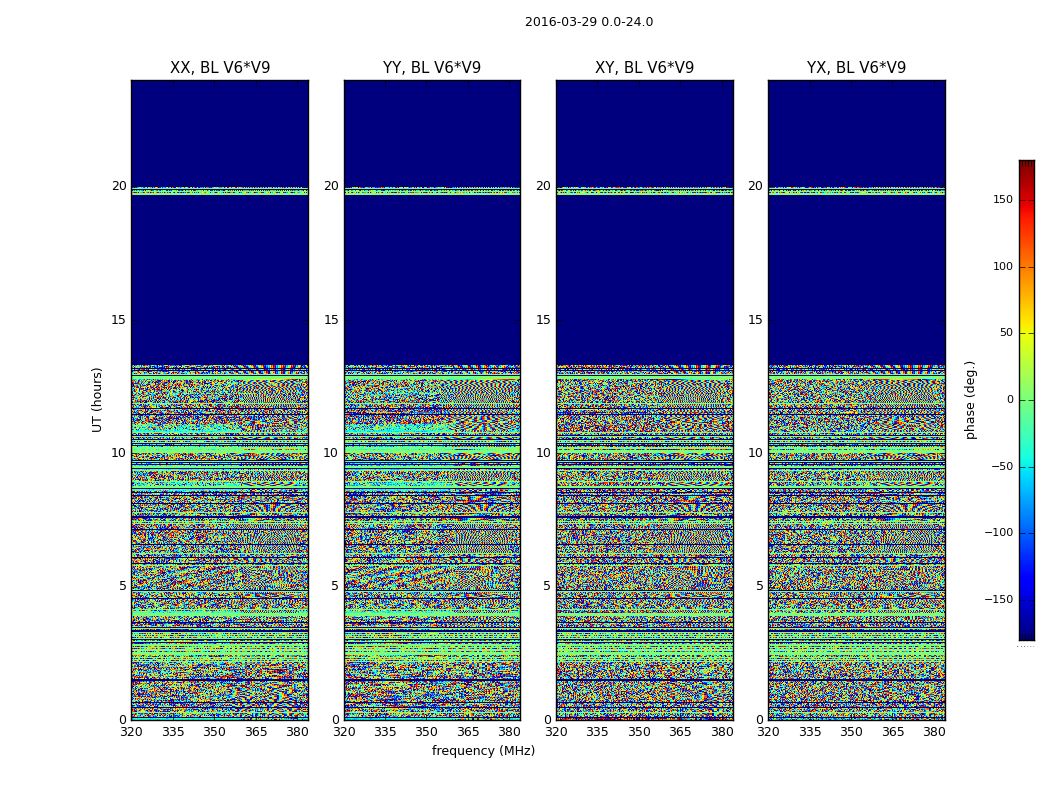The image size is (1050, 800).
Task: Click the XY panel spectrogram image
Action: pyautogui.click(x=645, y=400)
